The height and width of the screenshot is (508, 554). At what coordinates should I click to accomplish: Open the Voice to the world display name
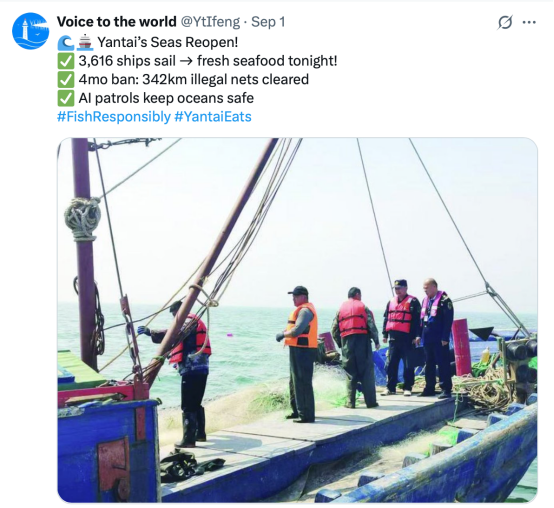[117, 22]
